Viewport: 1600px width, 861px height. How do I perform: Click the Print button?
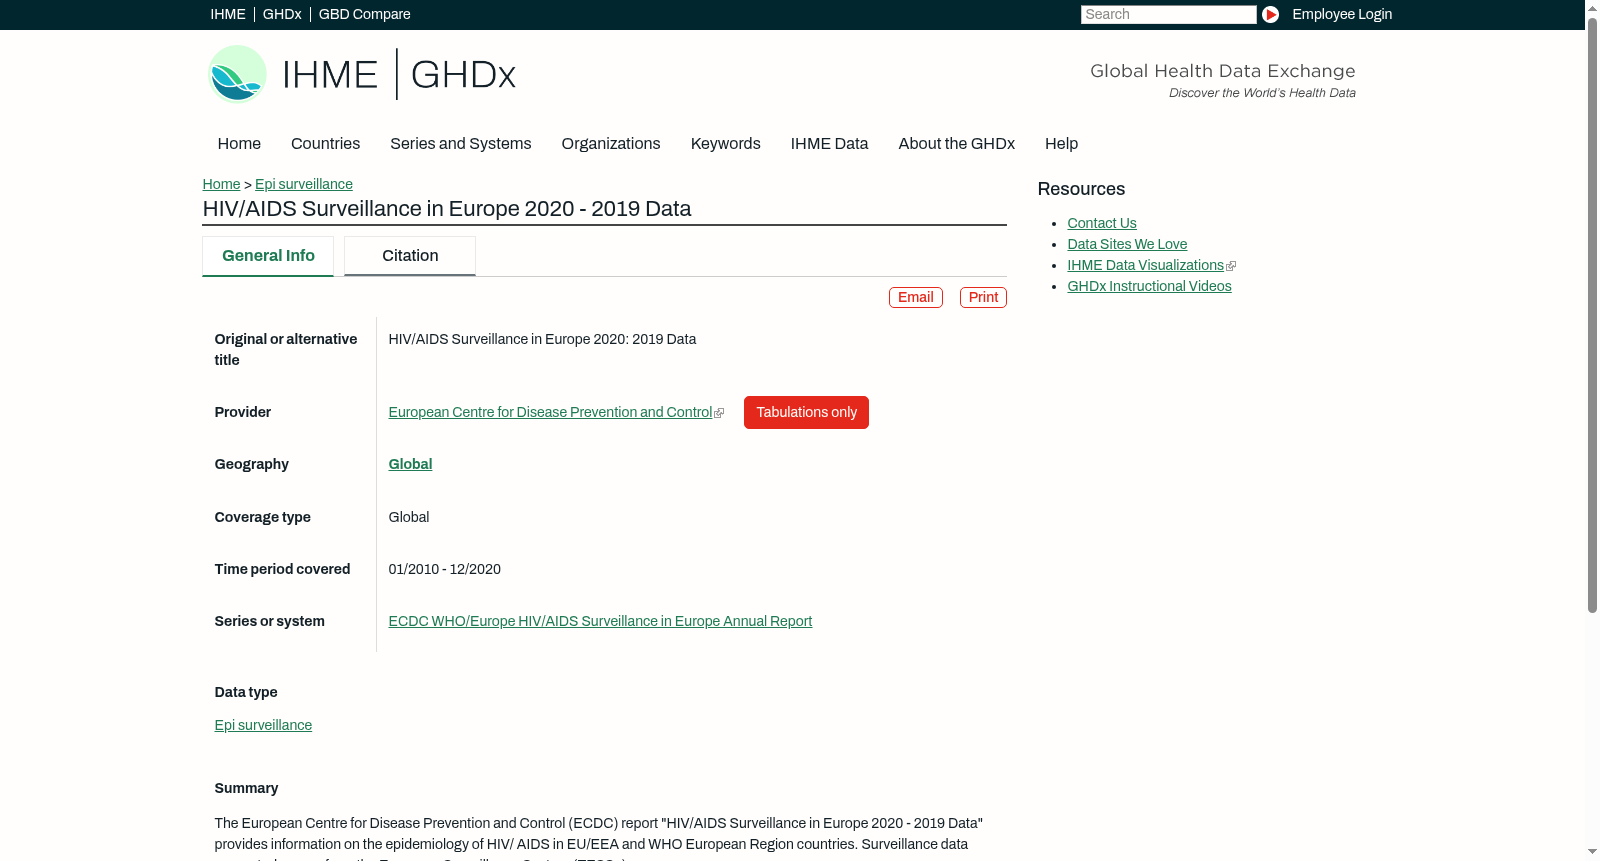tap(983, 298)
